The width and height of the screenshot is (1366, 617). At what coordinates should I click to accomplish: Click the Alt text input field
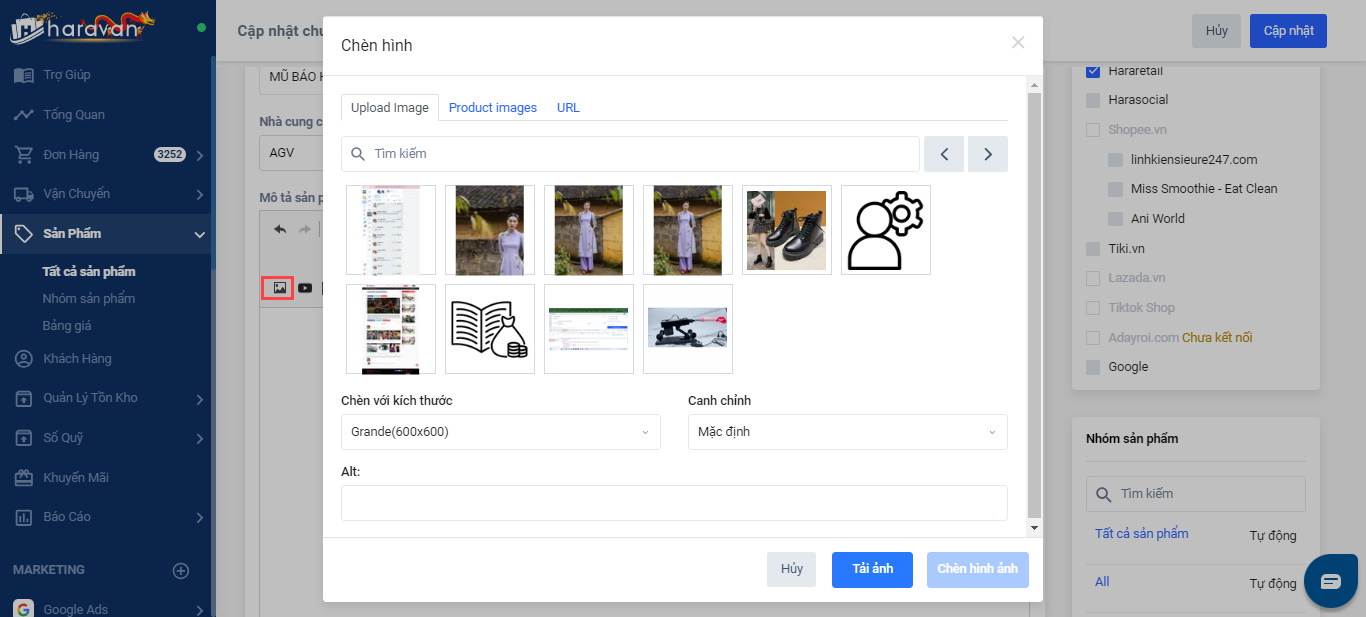[x=674, y=503]
